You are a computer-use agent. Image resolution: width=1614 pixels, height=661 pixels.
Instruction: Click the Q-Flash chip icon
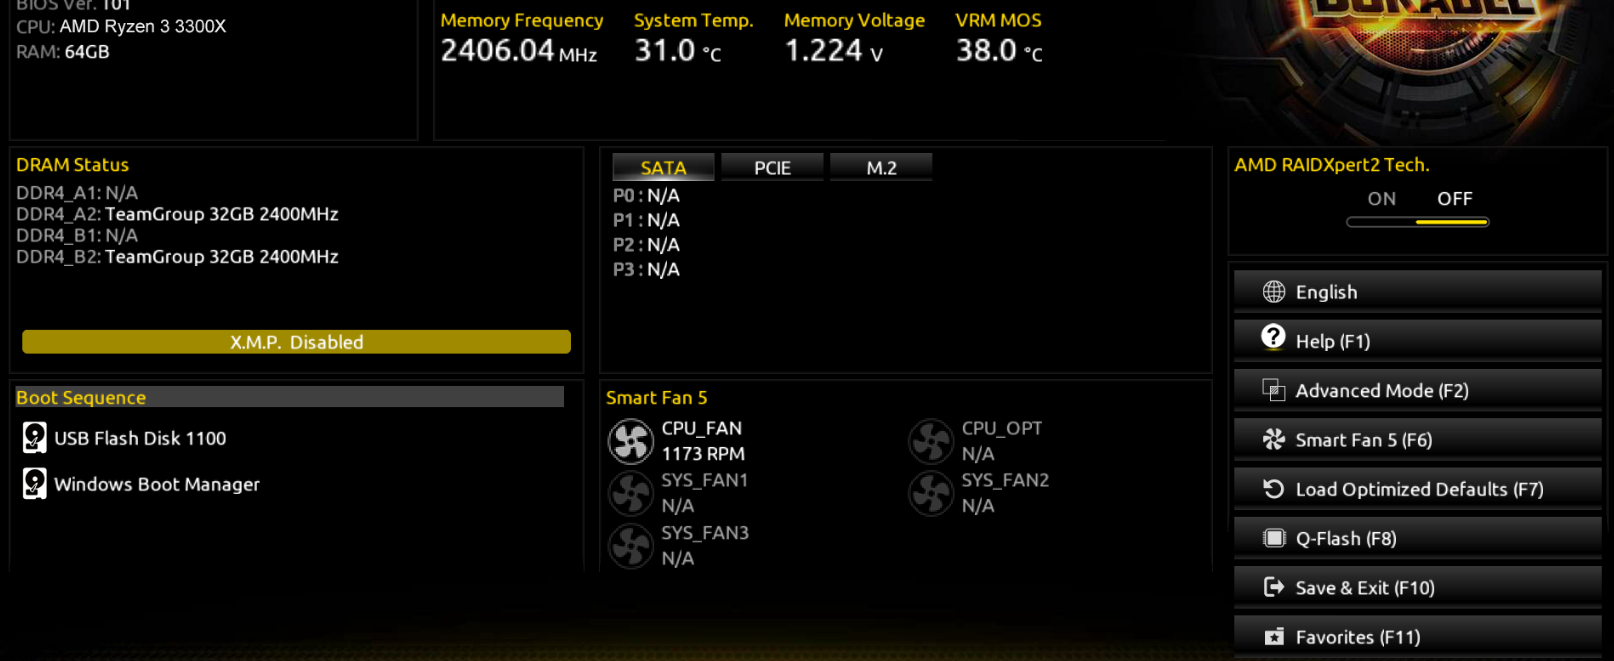[x=1273, y=538]
